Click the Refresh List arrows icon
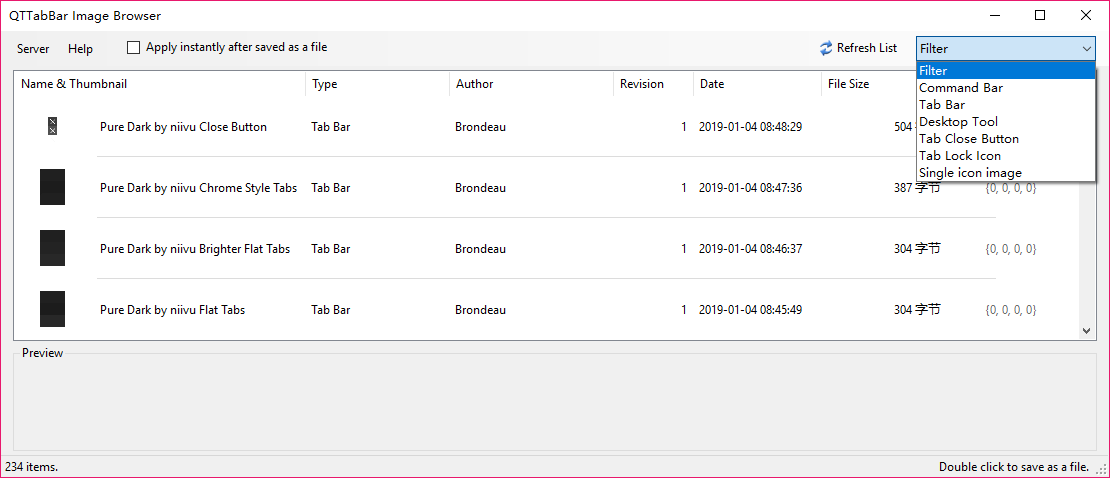 click(826, 48)
